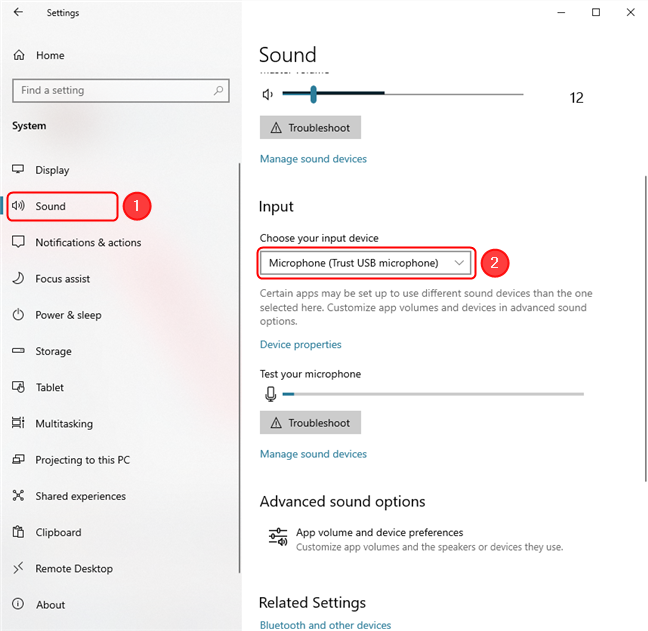Viewport: 648px width, 631px height.
Task: Click the Home icon in sidebar
Action: tap(19, 55)
